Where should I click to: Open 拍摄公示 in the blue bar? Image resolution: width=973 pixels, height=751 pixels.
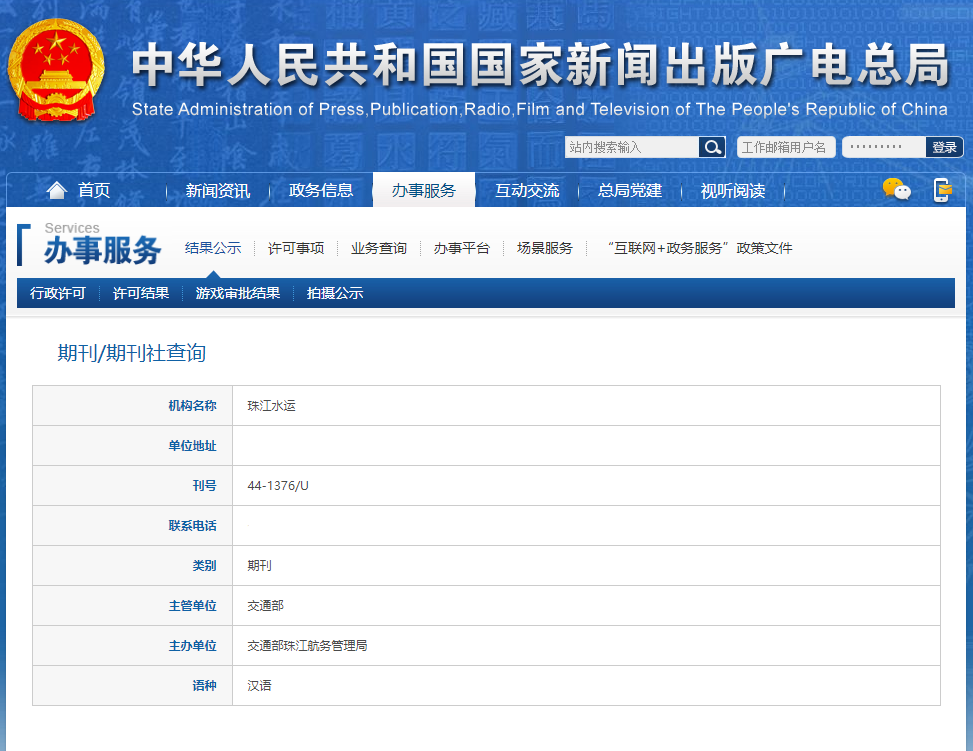coord(335,293)
